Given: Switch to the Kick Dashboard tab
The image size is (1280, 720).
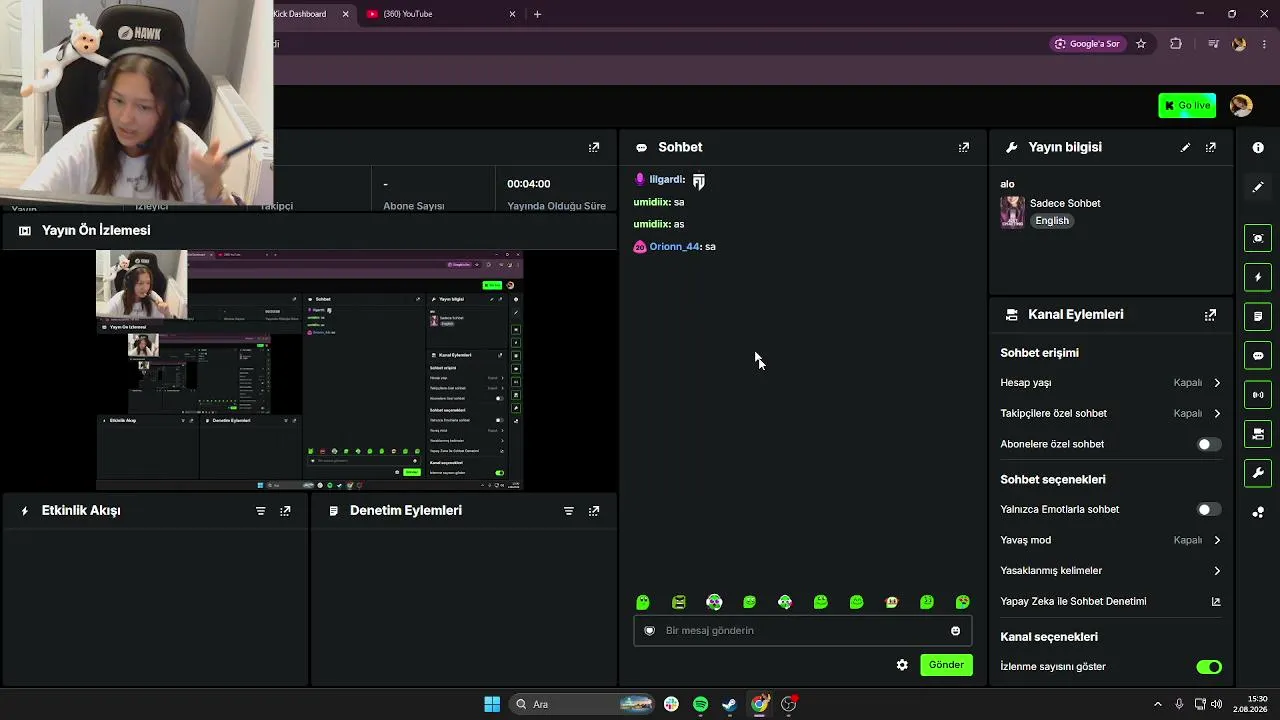Looking at the screenshot, I should 313,14.
